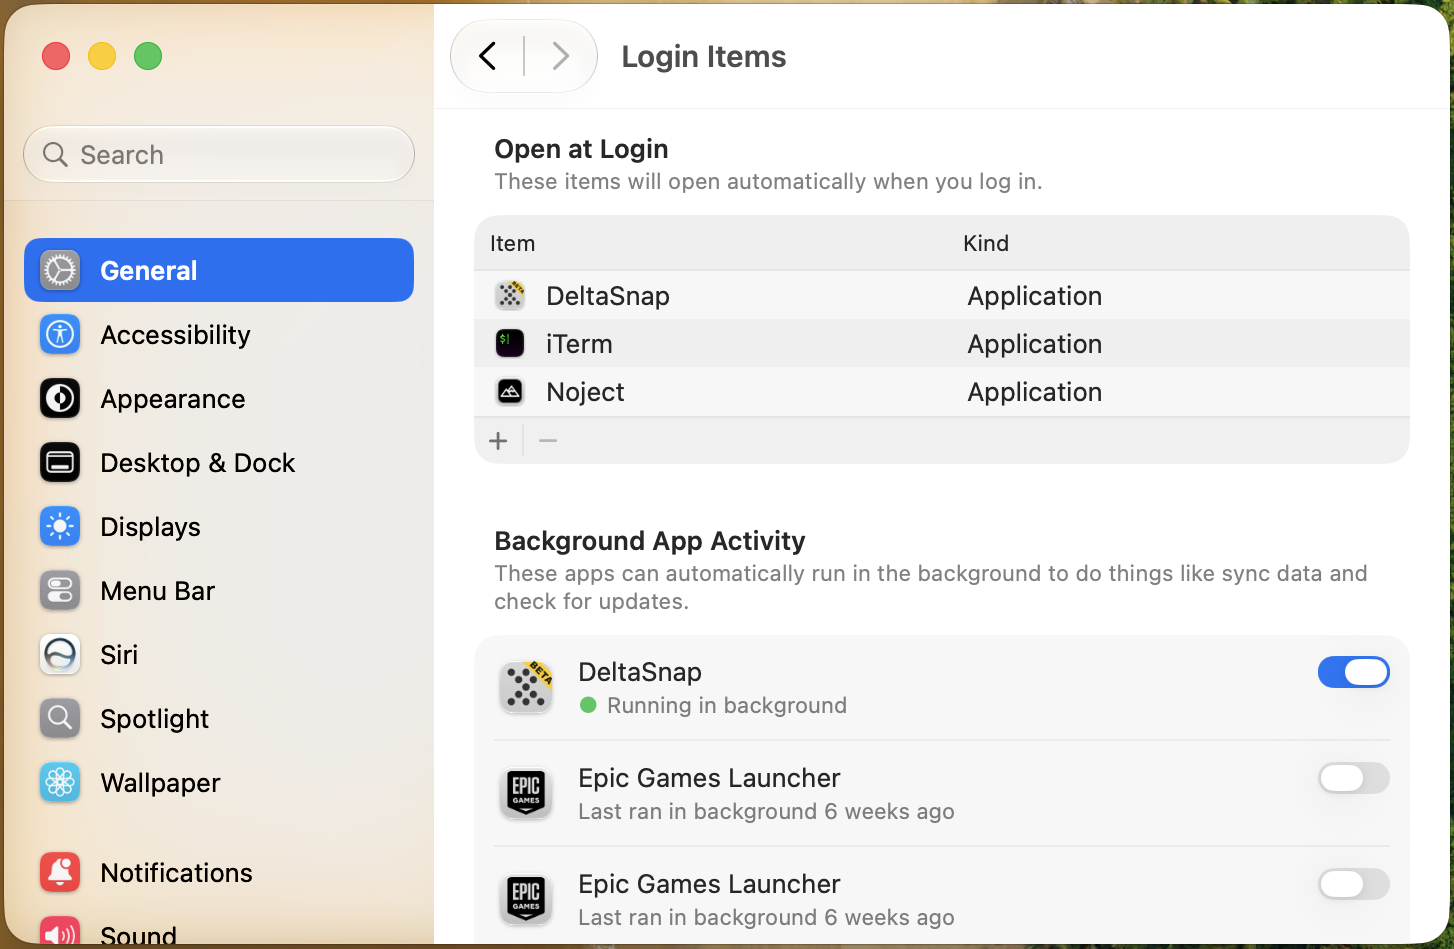
Task: Click the red close window button
Action: (x=56, y=56)
